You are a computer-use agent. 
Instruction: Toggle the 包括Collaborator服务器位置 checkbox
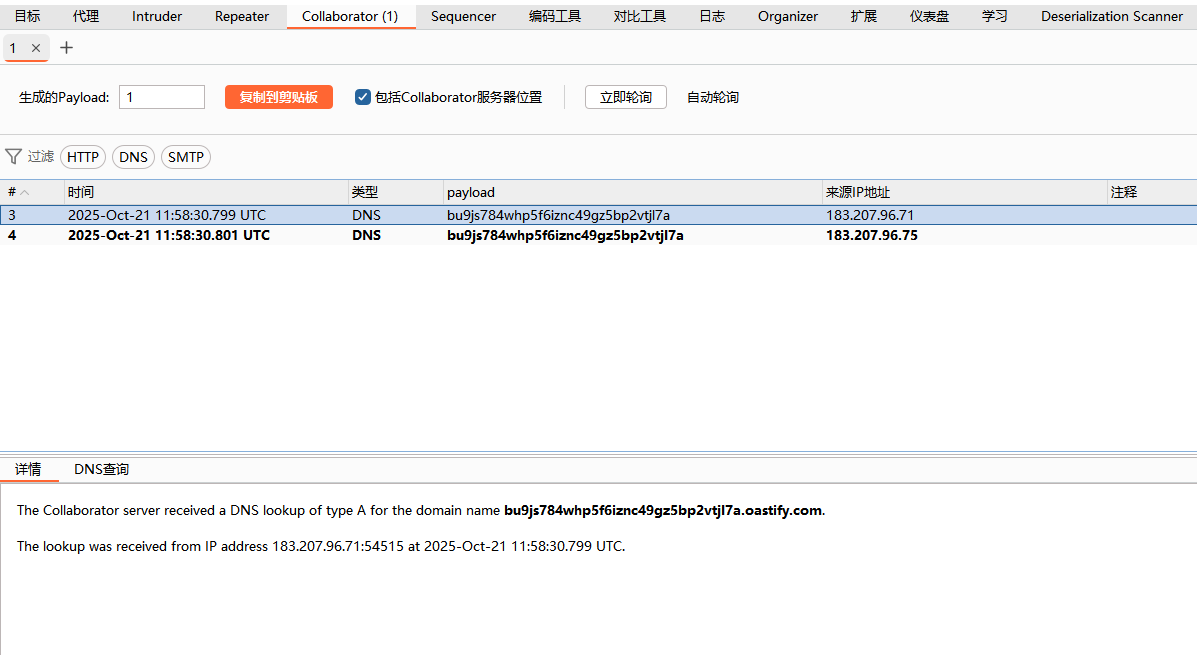click(363, 97)
